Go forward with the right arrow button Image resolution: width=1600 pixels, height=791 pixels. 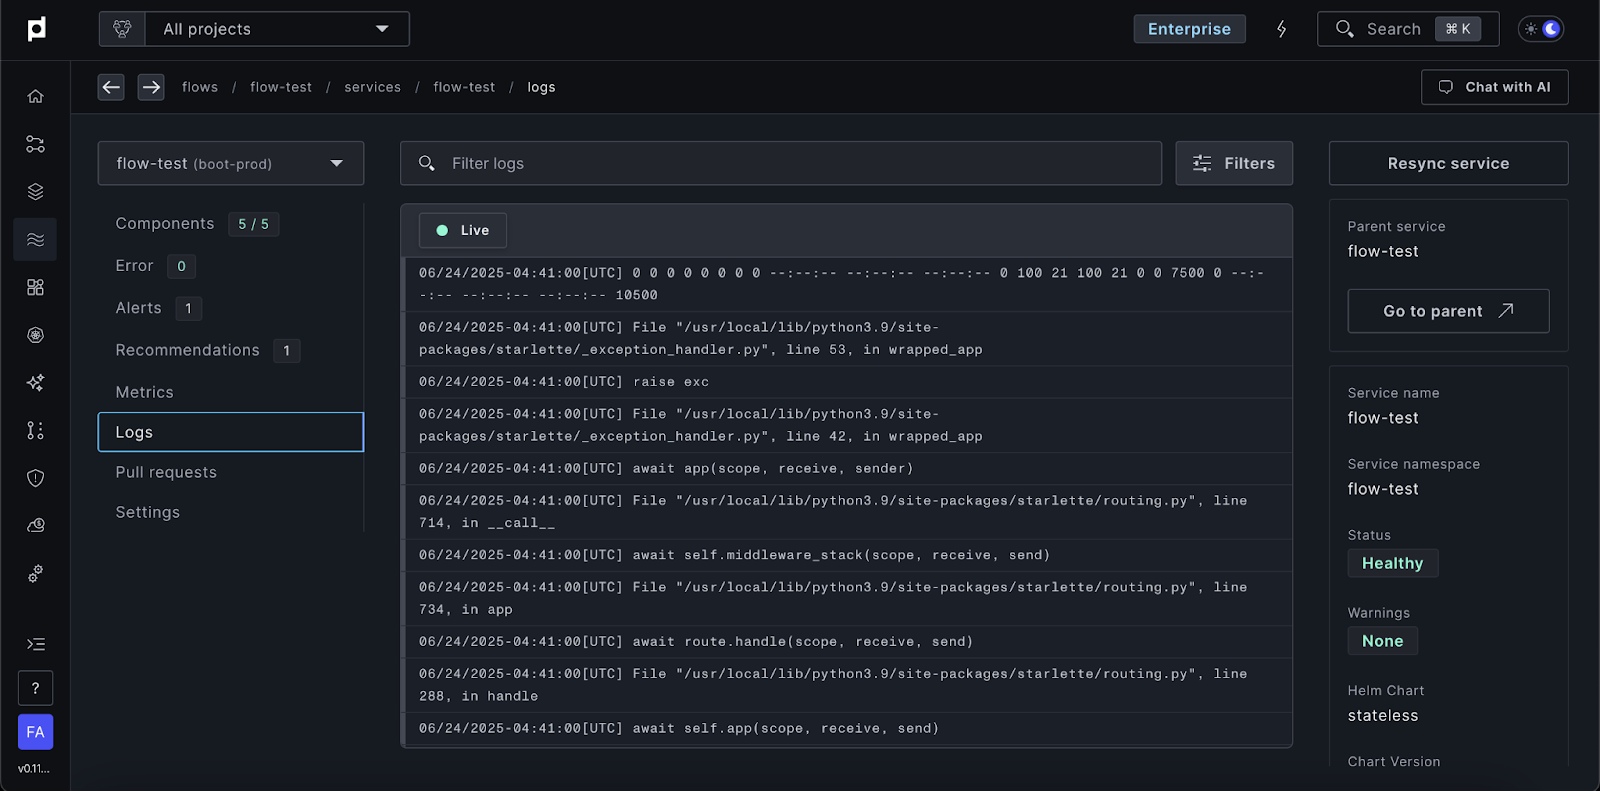[151, 87]
